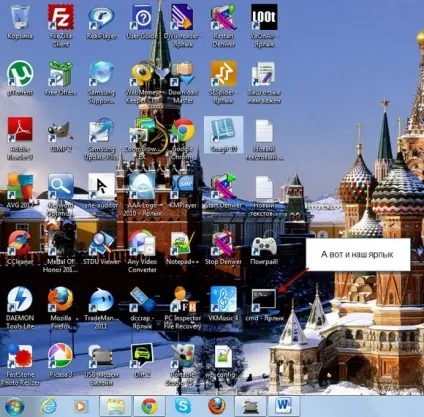
Task: Select the STDU Viewer icon
Action: [101, 243]
